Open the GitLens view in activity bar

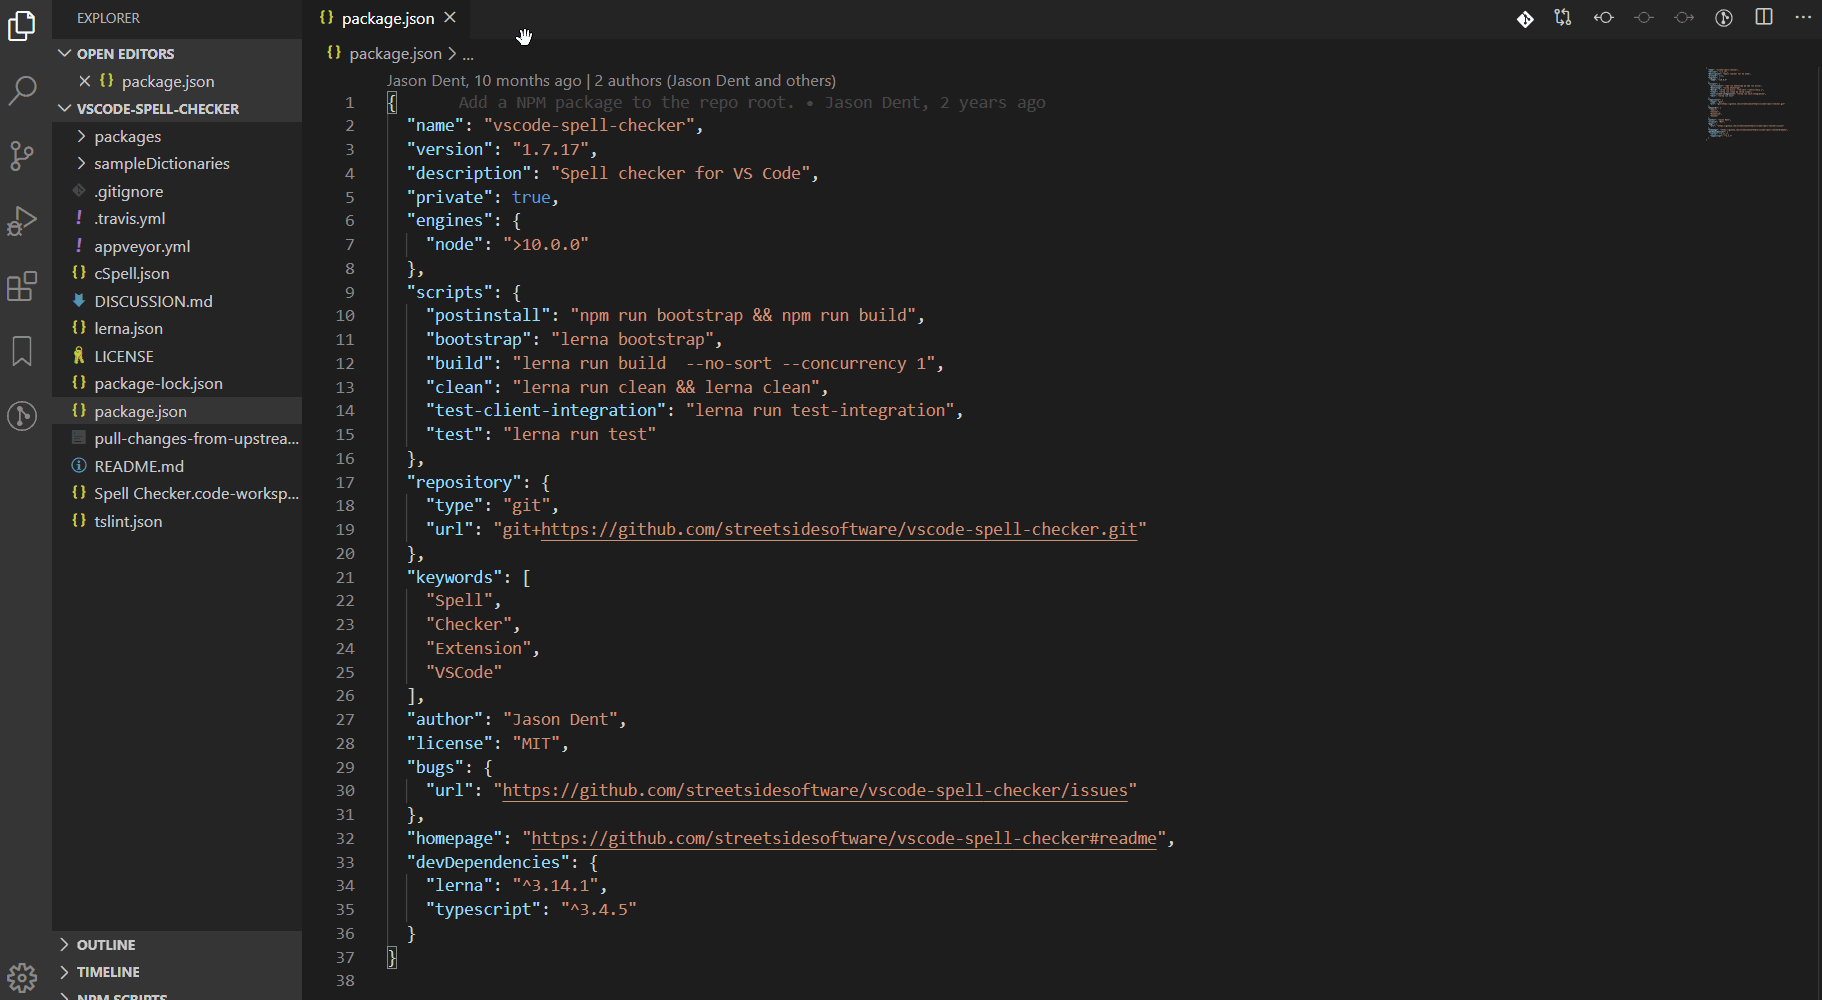point(22,415)
